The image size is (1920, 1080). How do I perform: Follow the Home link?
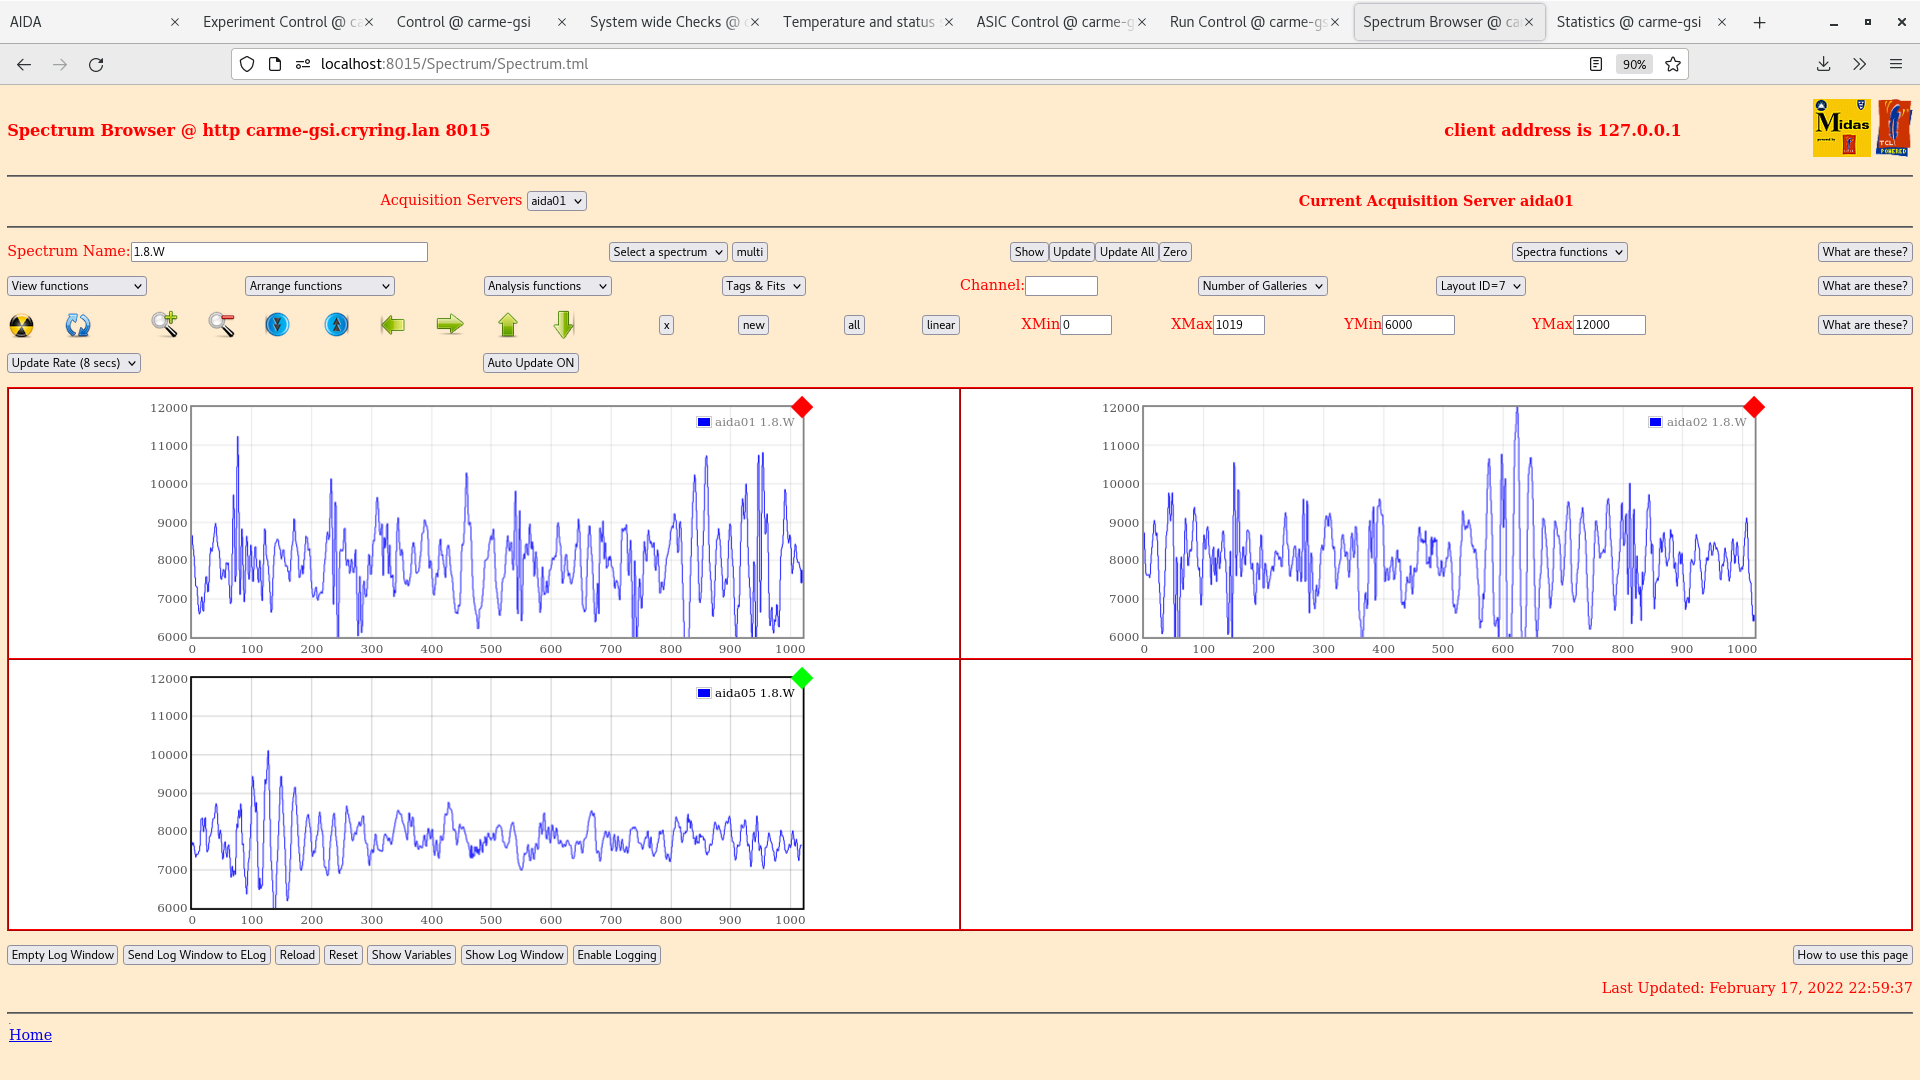pos(30,1035)
